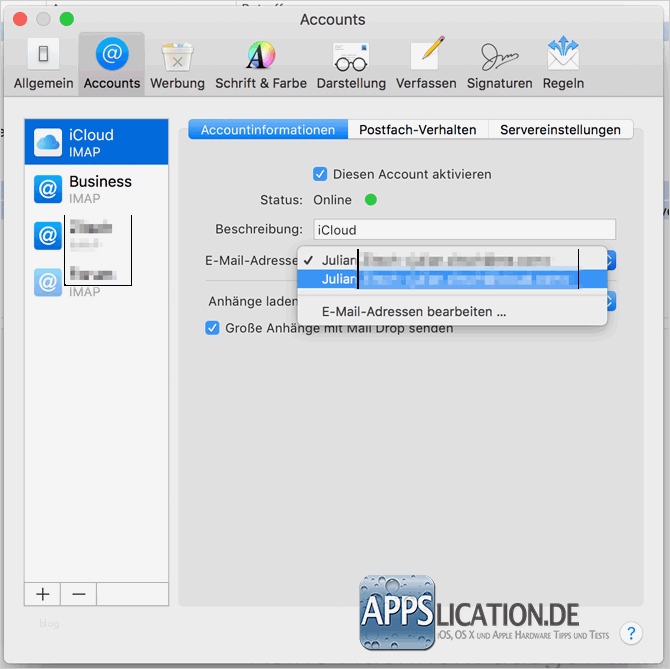Click the Beschreibung text field
The height and width of the screenshot is (669, 670).
[464, 230]
